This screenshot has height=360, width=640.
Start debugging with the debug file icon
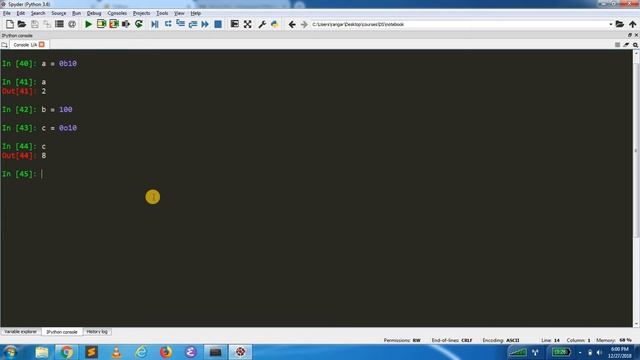155,24
